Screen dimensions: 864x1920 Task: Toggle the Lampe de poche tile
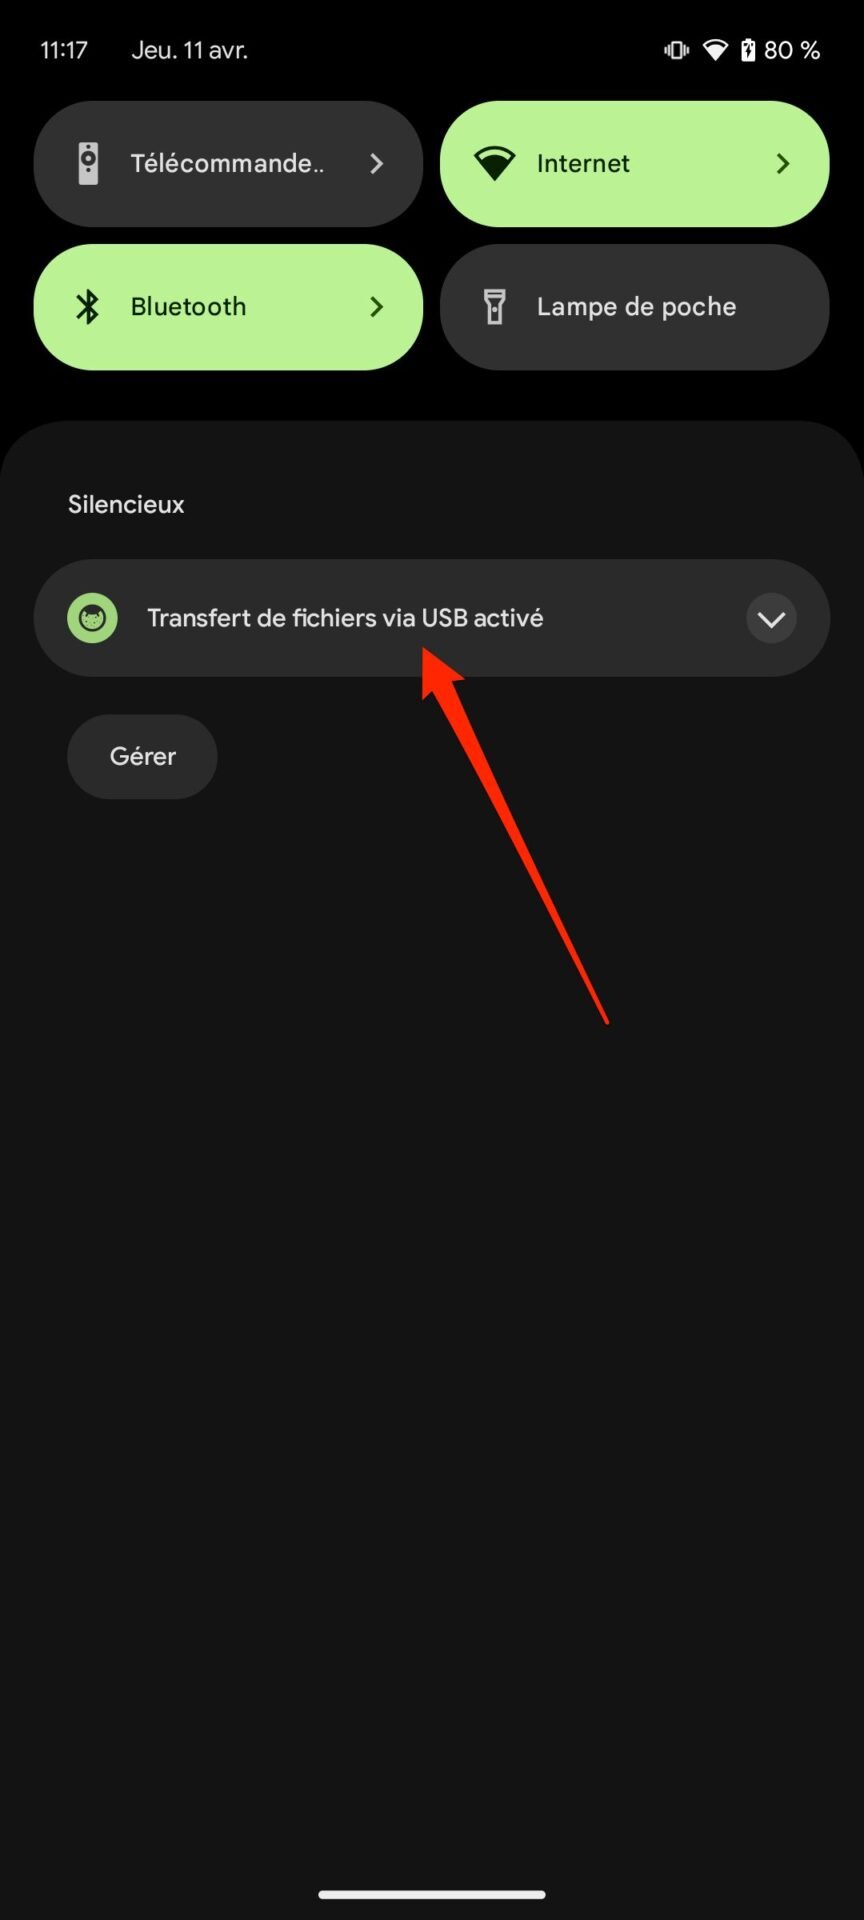pos(635,307)
